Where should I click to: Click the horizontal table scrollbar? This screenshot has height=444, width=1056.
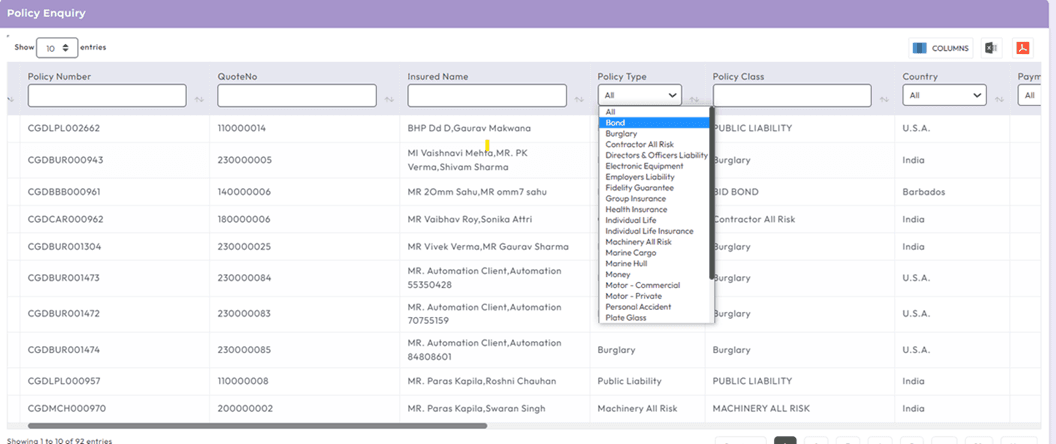tap(257, 426)
